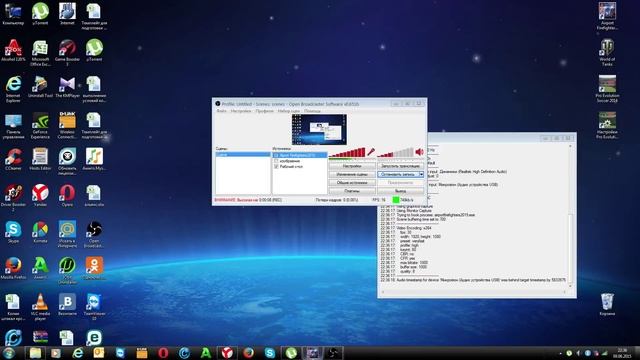This screenshot has width=640, height=360.
Task: Click the green bitrate status indicator
Action: [396, 200]
